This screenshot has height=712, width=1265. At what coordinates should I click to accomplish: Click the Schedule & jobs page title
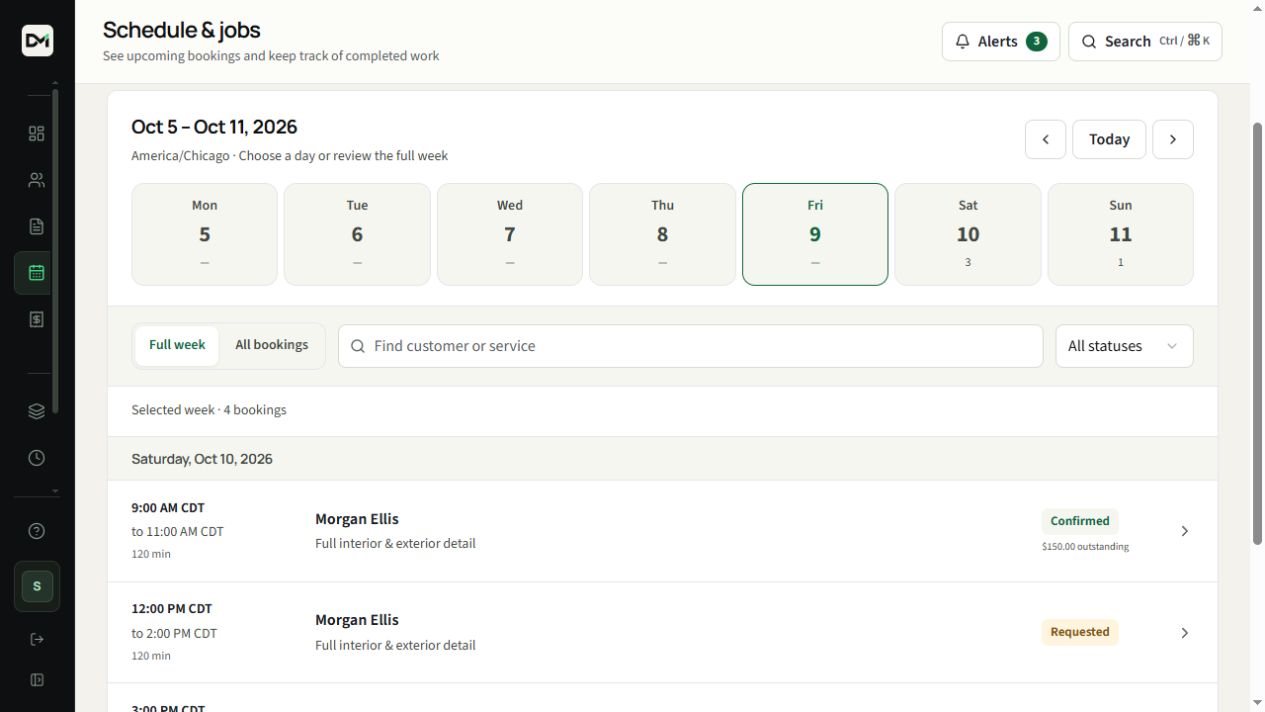coord(182,30)
